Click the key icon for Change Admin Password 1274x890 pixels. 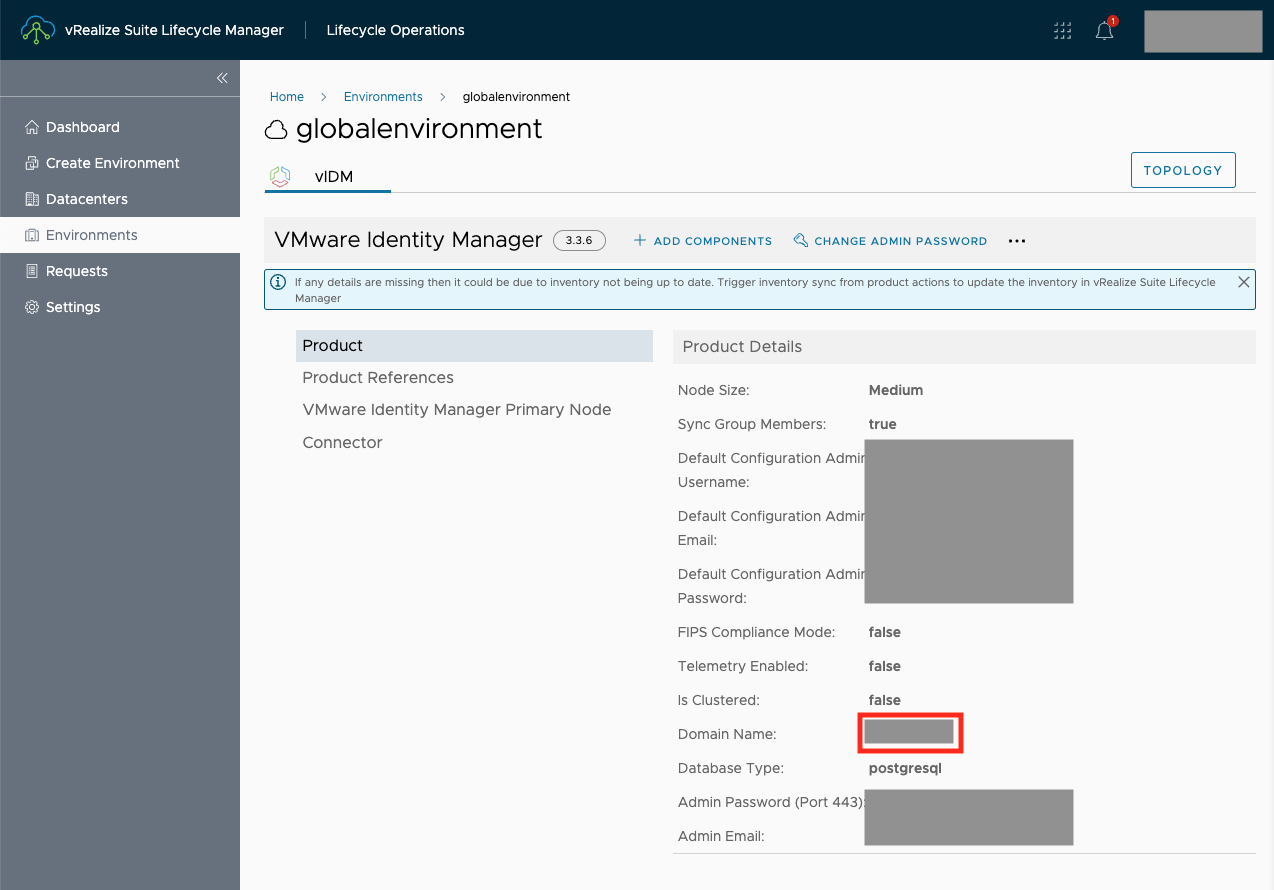point(800,240)
